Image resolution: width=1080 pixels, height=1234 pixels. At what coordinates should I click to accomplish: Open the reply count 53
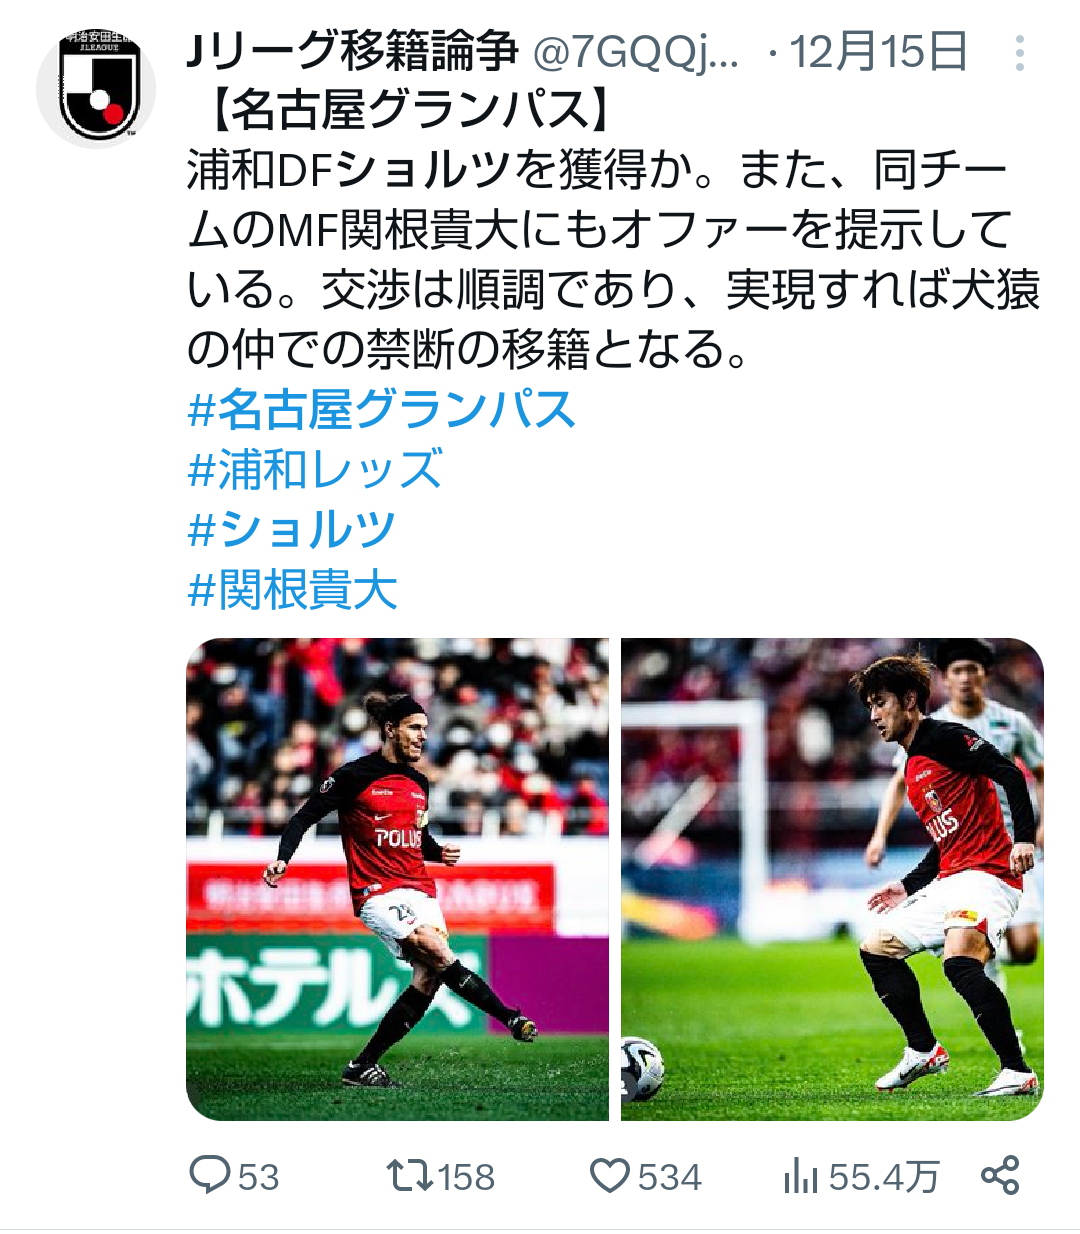tap(258, 1177)
